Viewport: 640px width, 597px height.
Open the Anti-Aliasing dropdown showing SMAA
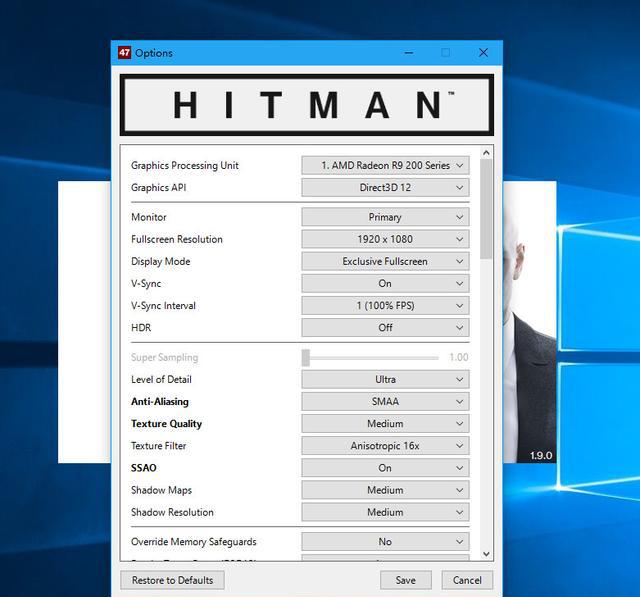[385, 402]
